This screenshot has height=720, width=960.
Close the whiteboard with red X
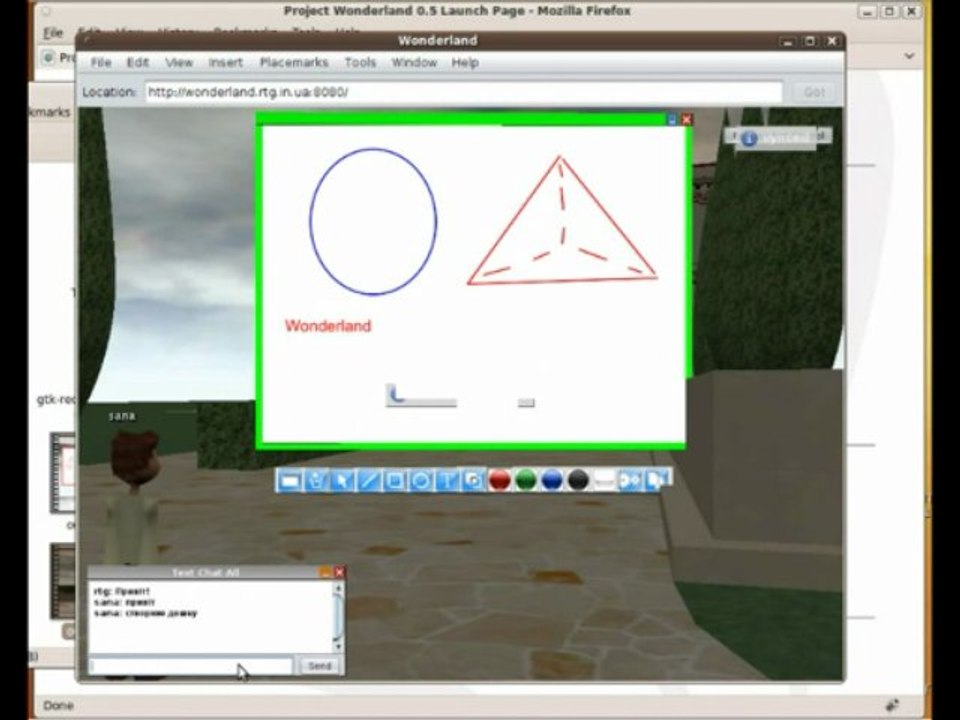pyautogui.click(x=687, y=120)
